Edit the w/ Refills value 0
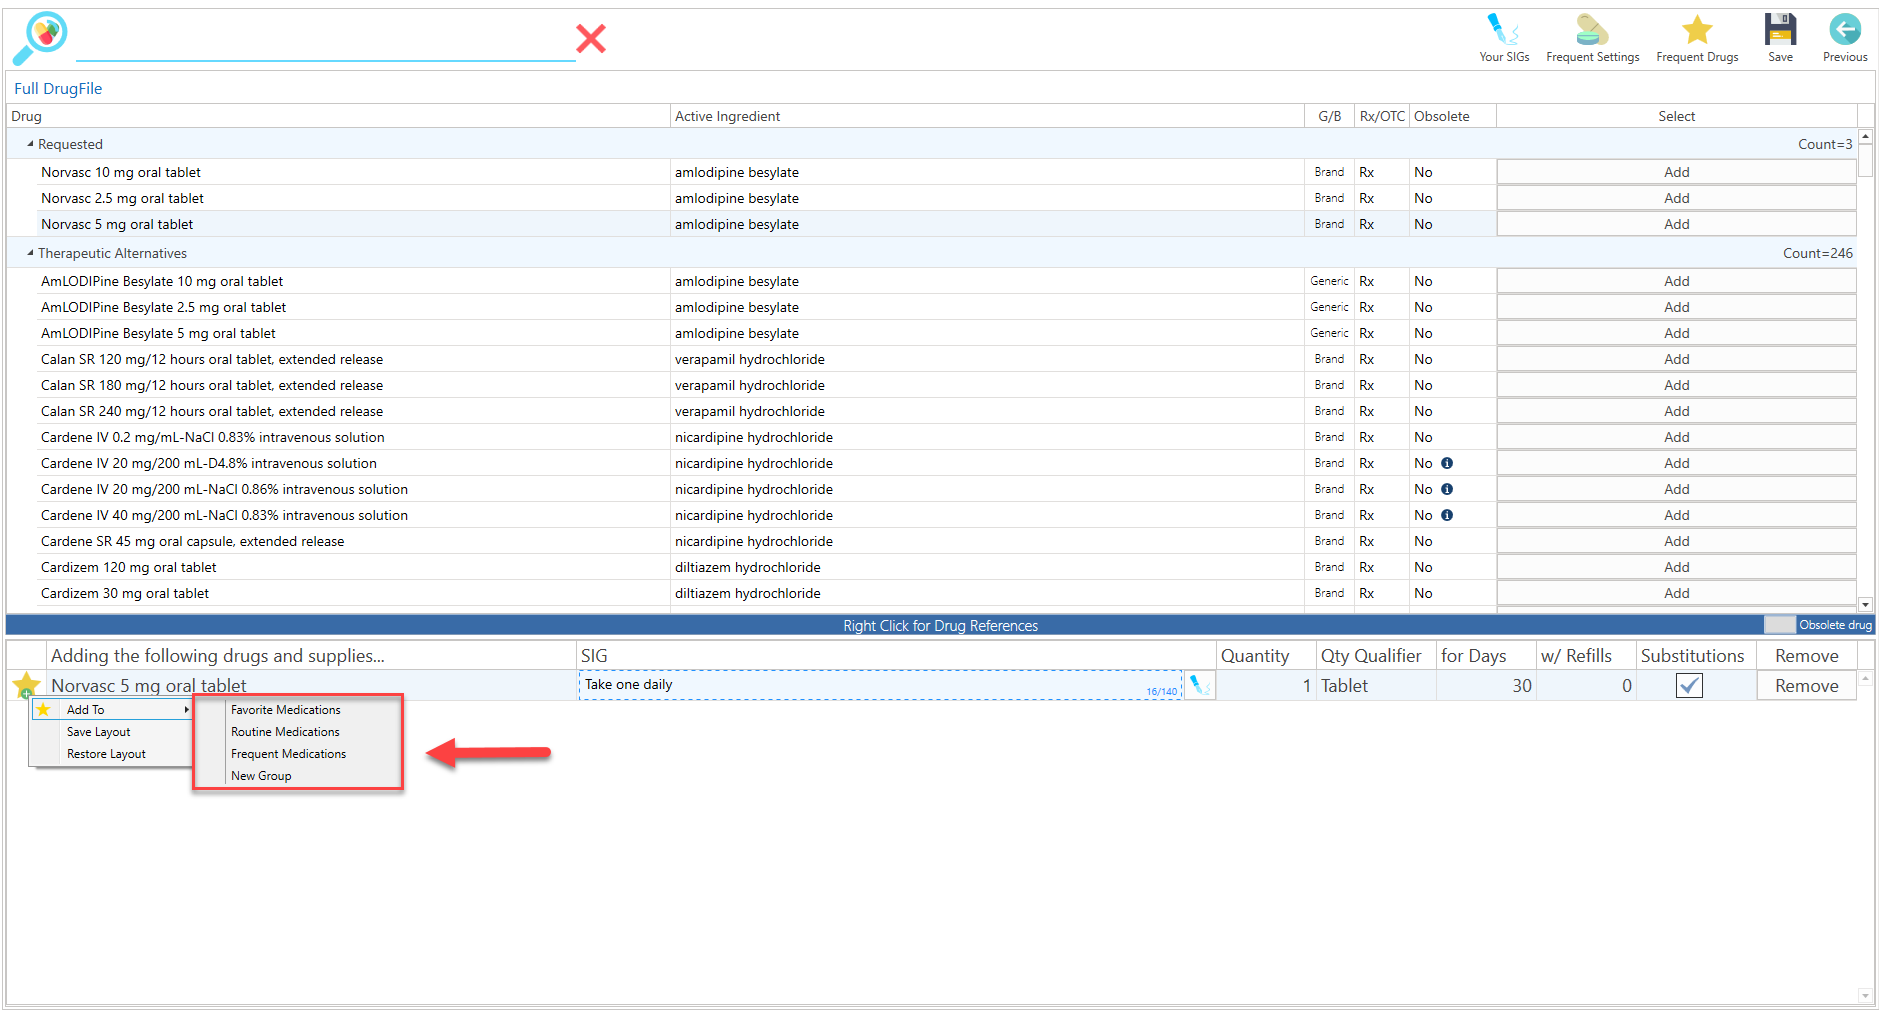 coord(1585,686)
